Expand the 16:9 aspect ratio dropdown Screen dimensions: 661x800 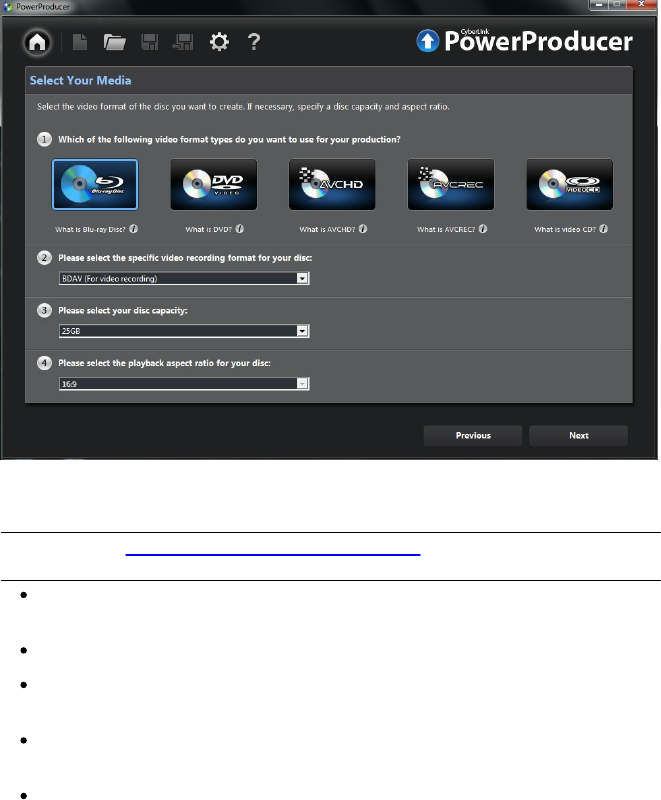302,384
